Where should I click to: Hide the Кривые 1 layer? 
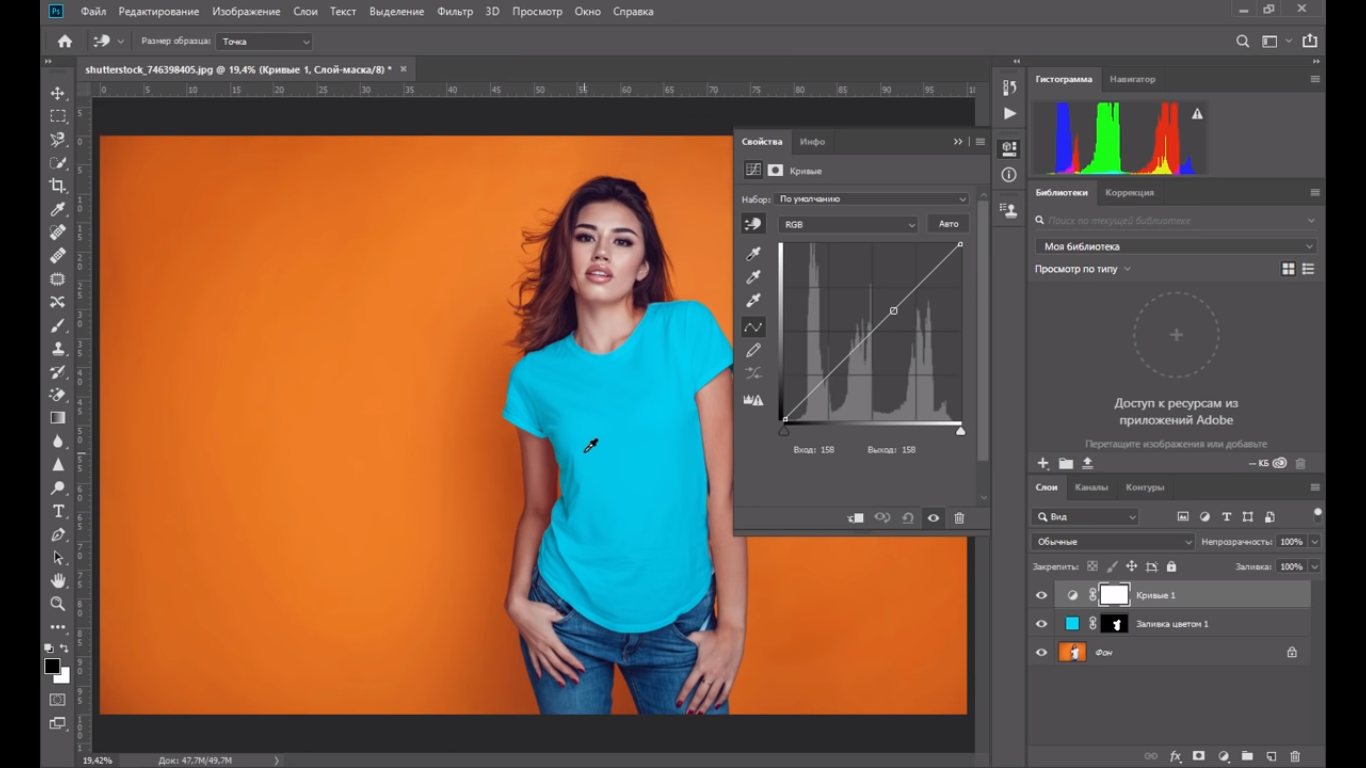[x=1041, y=595]
